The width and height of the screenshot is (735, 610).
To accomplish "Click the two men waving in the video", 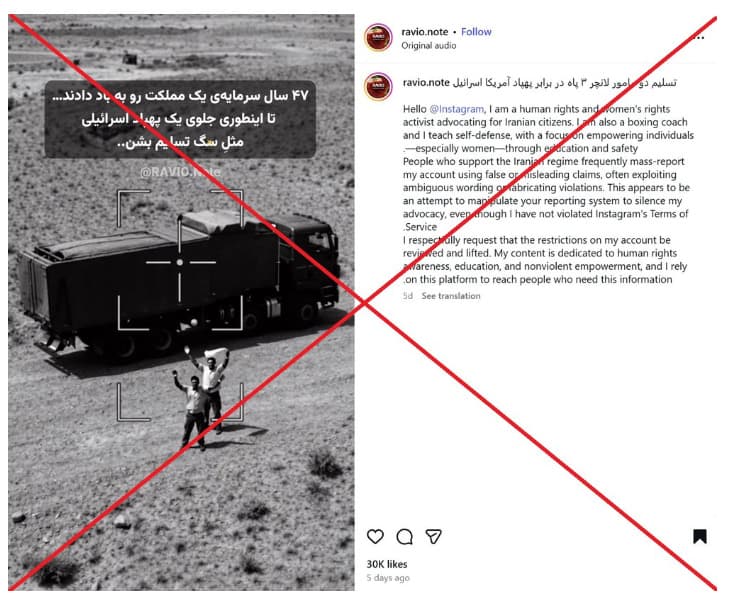I will (x=202, y=398).
